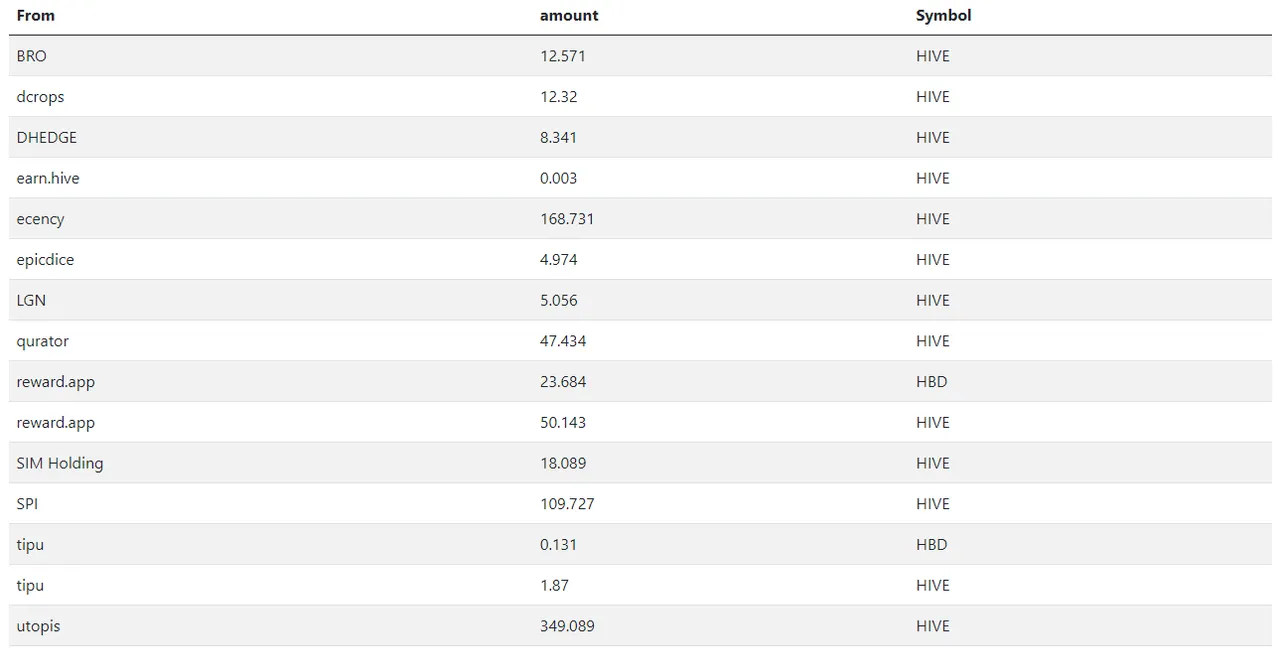Click the SPI amount 109.727

567,504
